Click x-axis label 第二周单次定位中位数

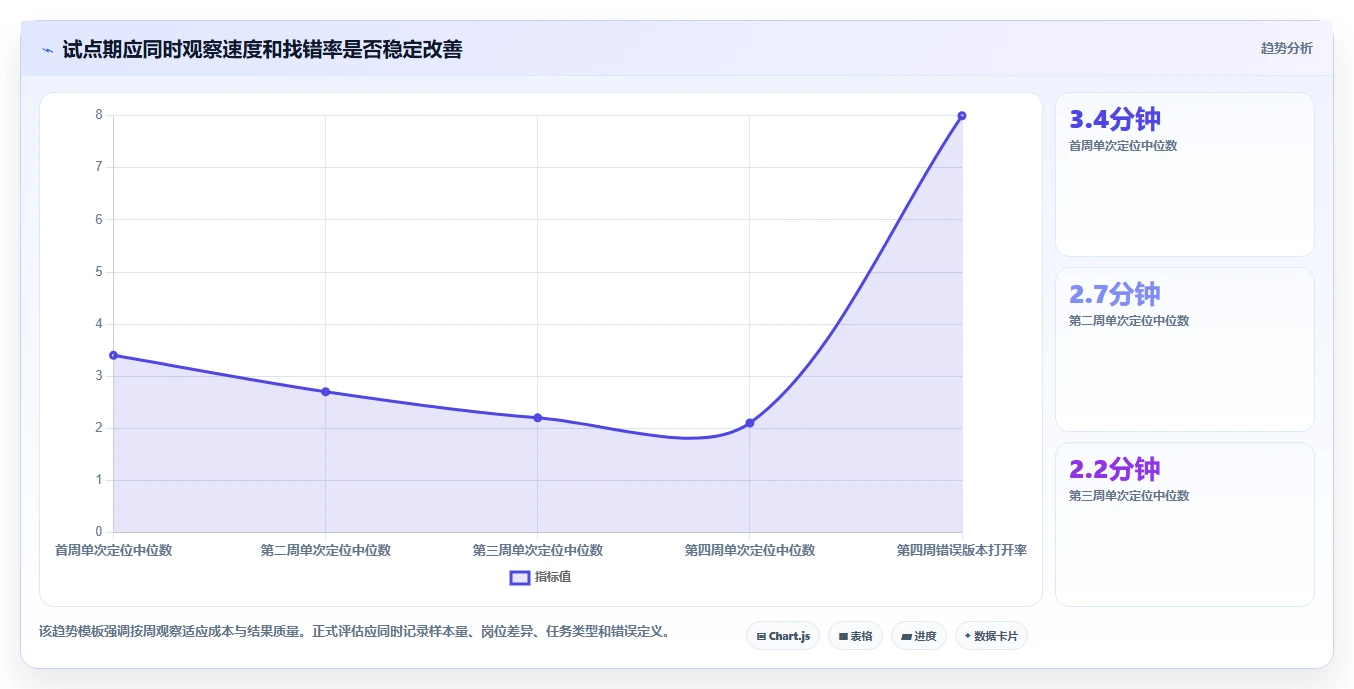tap(325, 550)
